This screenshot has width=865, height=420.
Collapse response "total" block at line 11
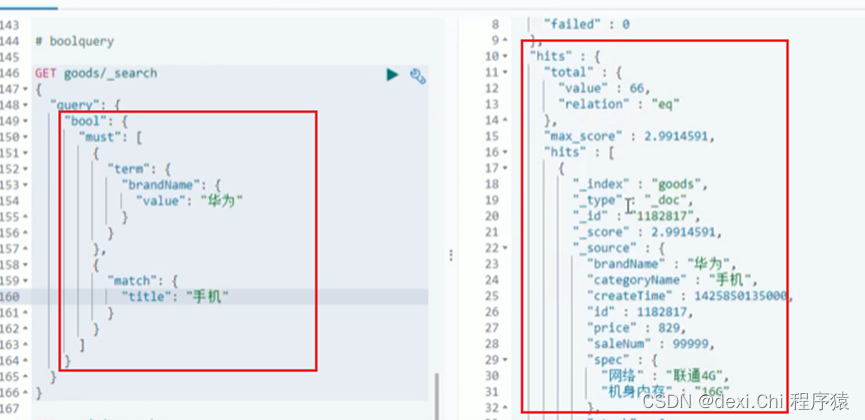505,72
